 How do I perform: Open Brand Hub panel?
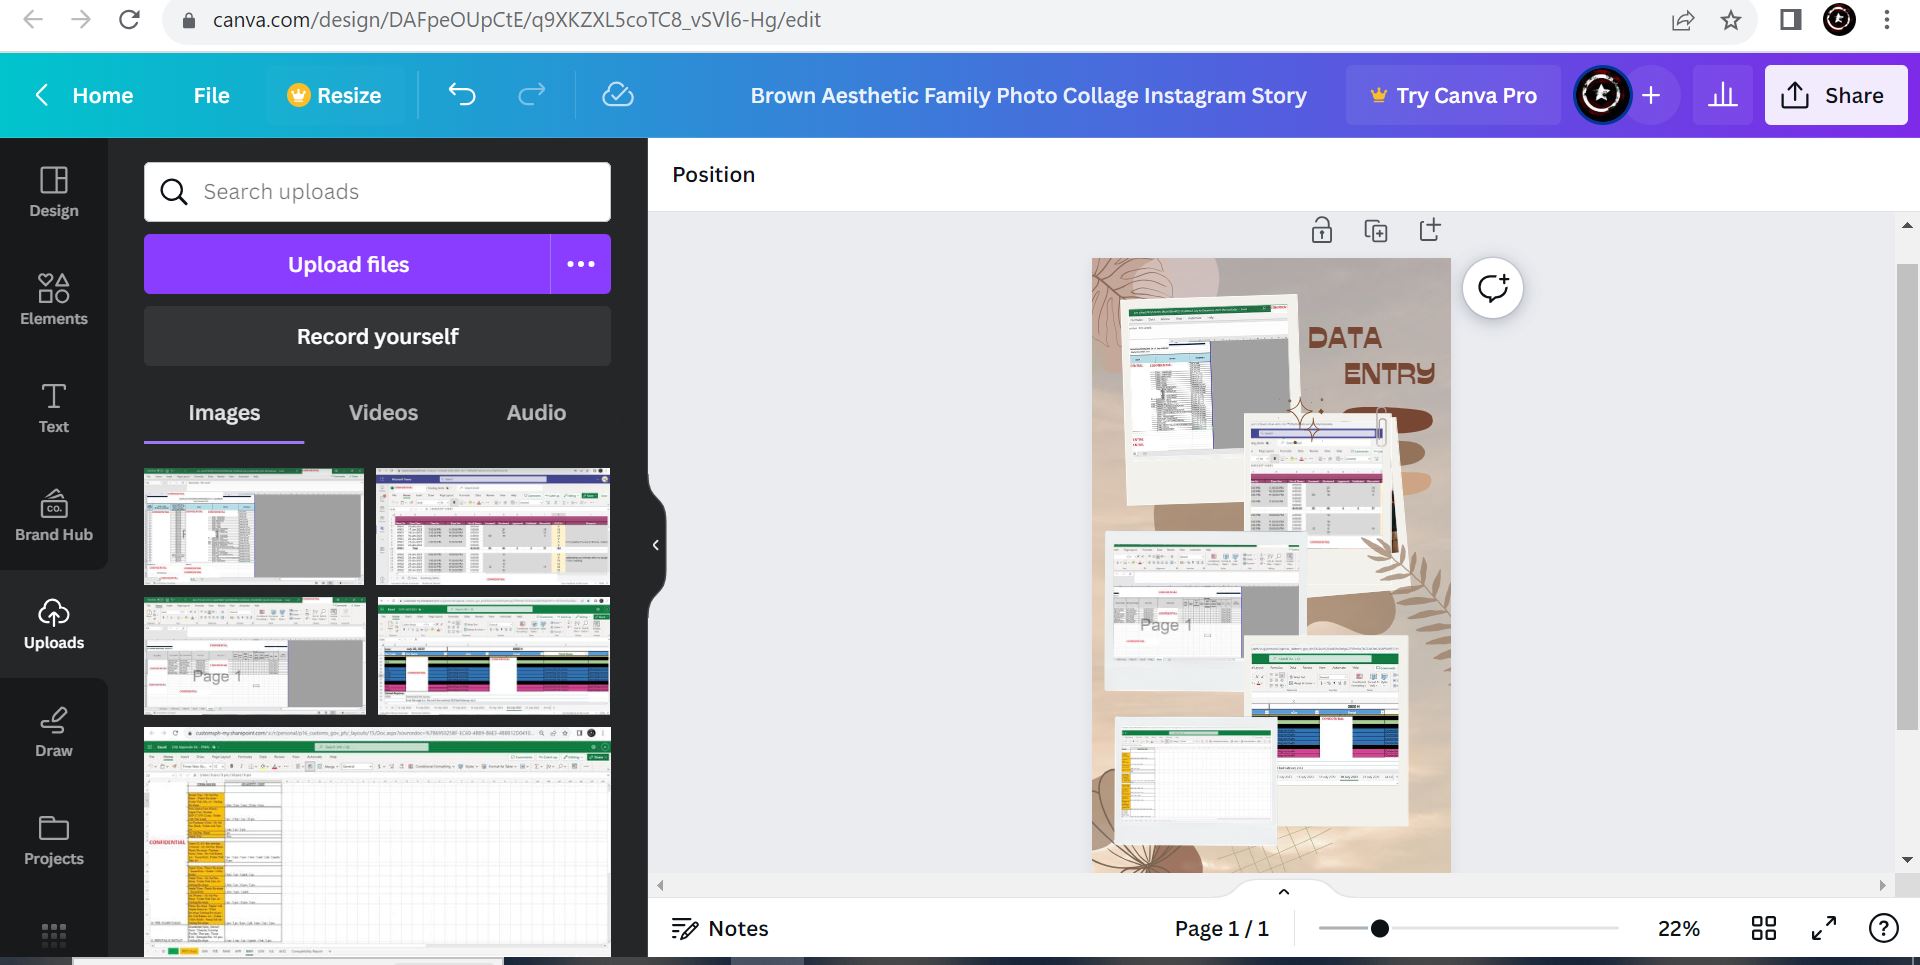click(x=54, y=516)
